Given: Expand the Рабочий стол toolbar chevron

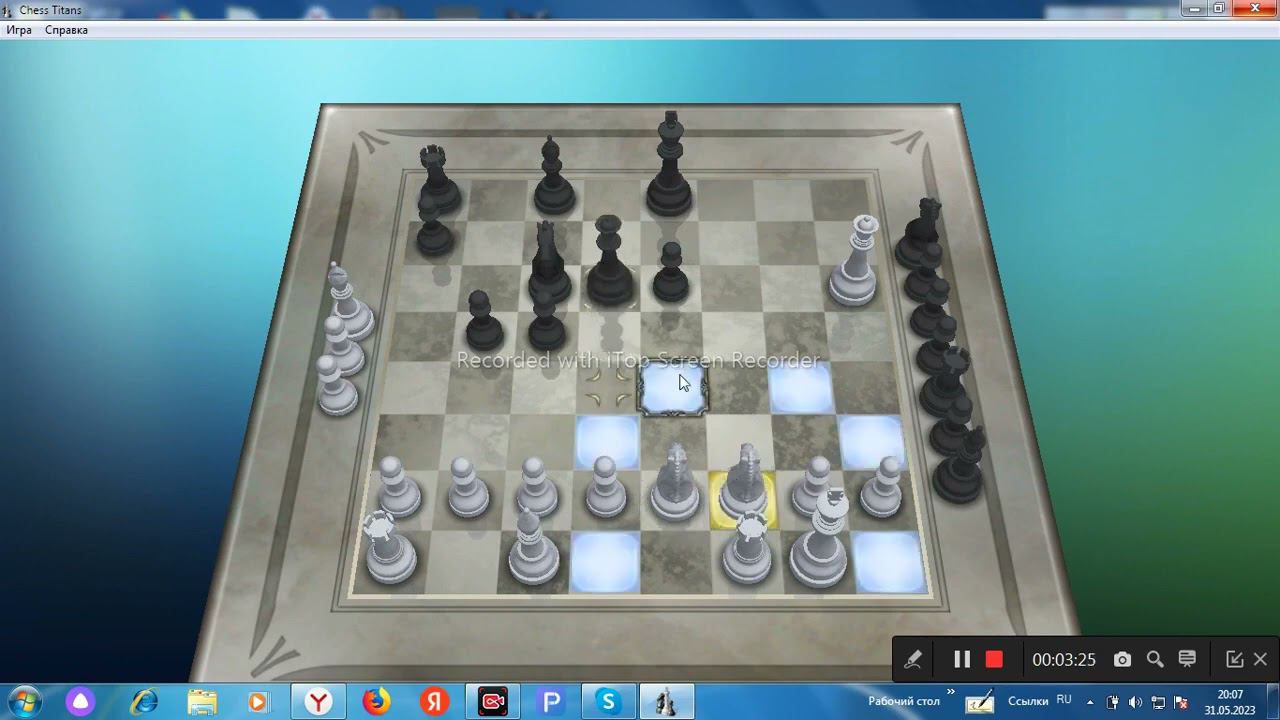Looking at the screenshot, I should (950, 692).
